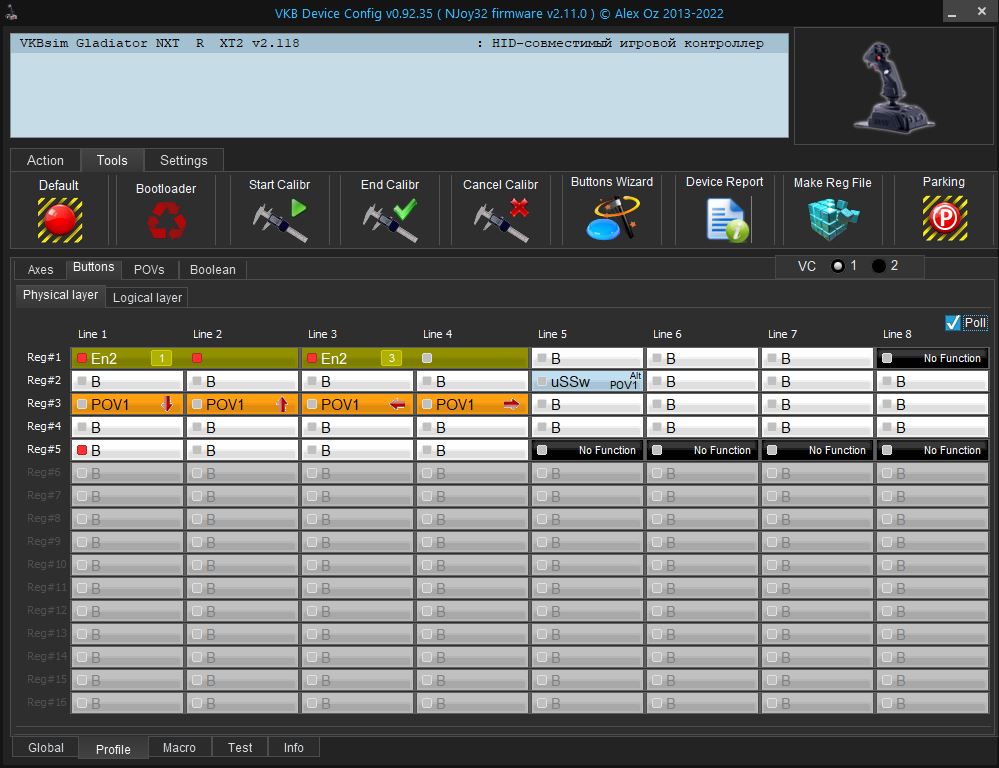
Task: Click the Make Reg File icon
Action: coord(832,219)
